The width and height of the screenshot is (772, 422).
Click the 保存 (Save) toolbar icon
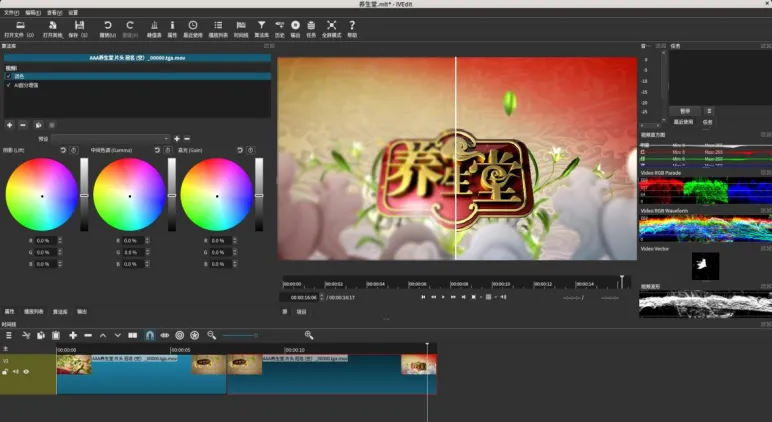77,25
